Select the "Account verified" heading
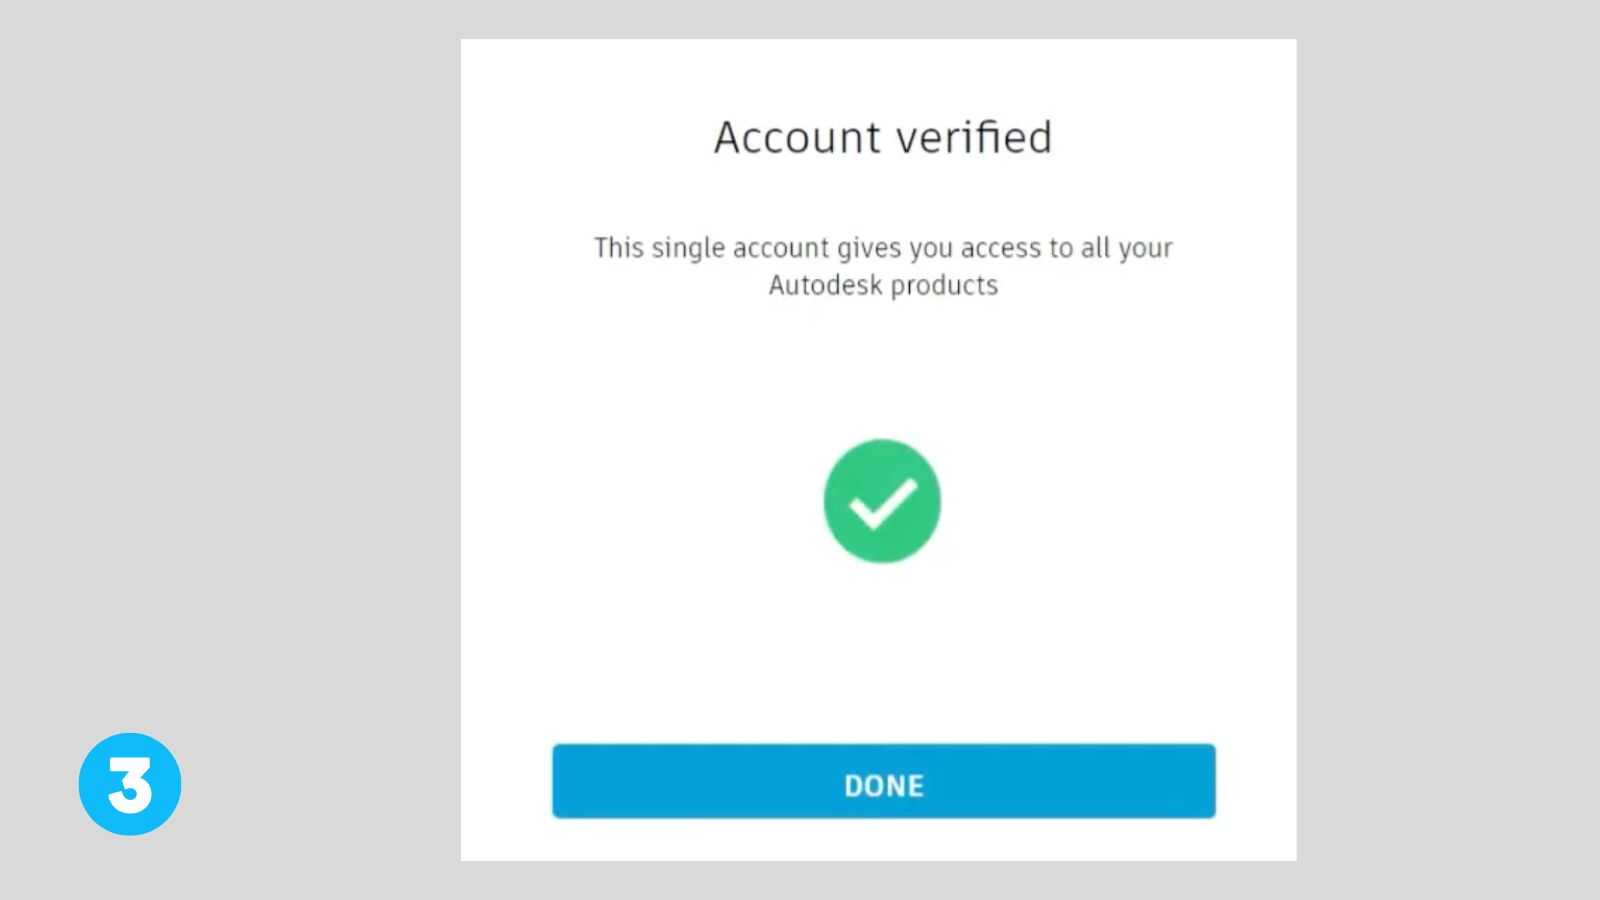Viewport: 1600px width, 900px height. [x=883, y=138]
